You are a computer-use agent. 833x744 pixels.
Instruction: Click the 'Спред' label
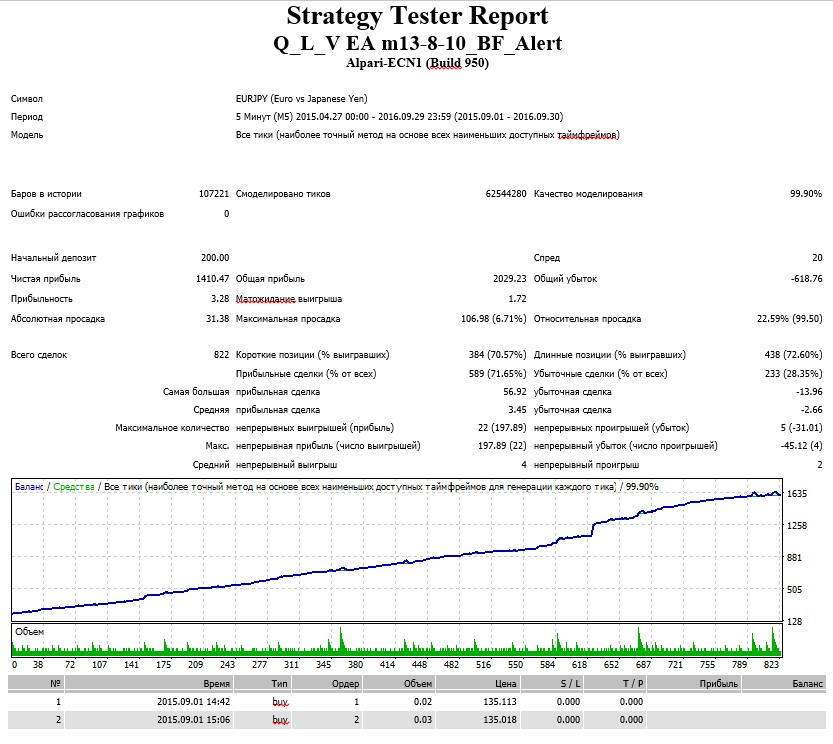point(547,257)
